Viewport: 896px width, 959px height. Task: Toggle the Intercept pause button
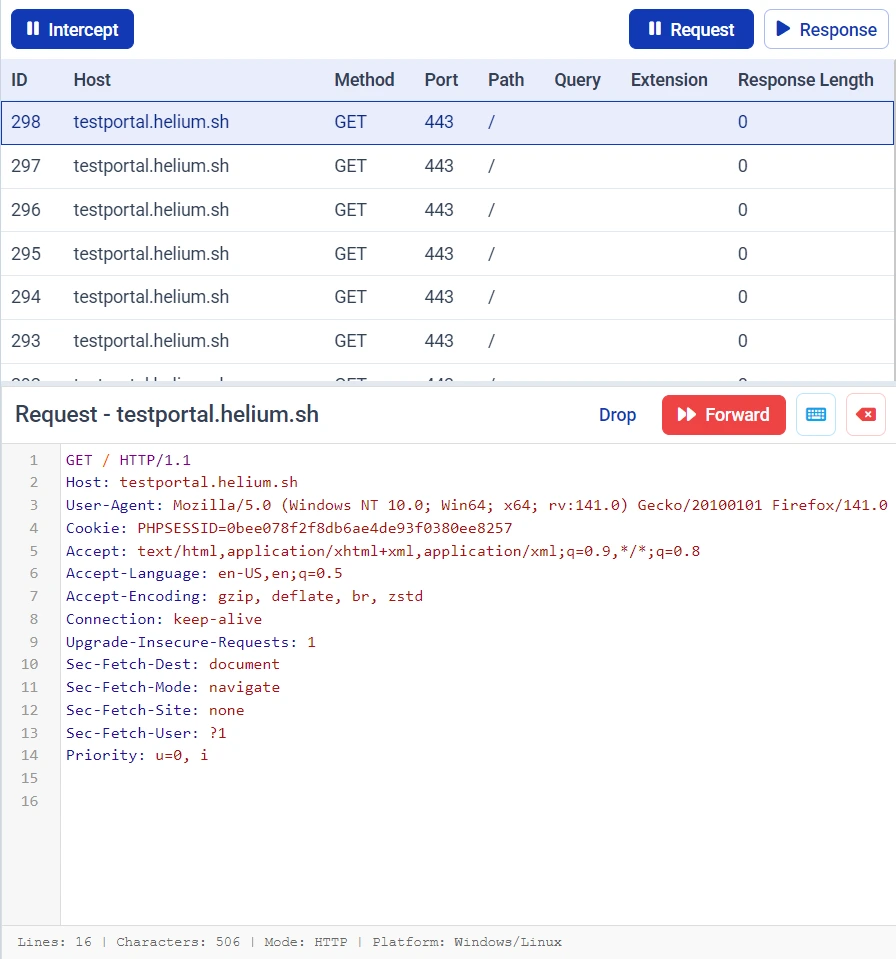tap(72, 29)
